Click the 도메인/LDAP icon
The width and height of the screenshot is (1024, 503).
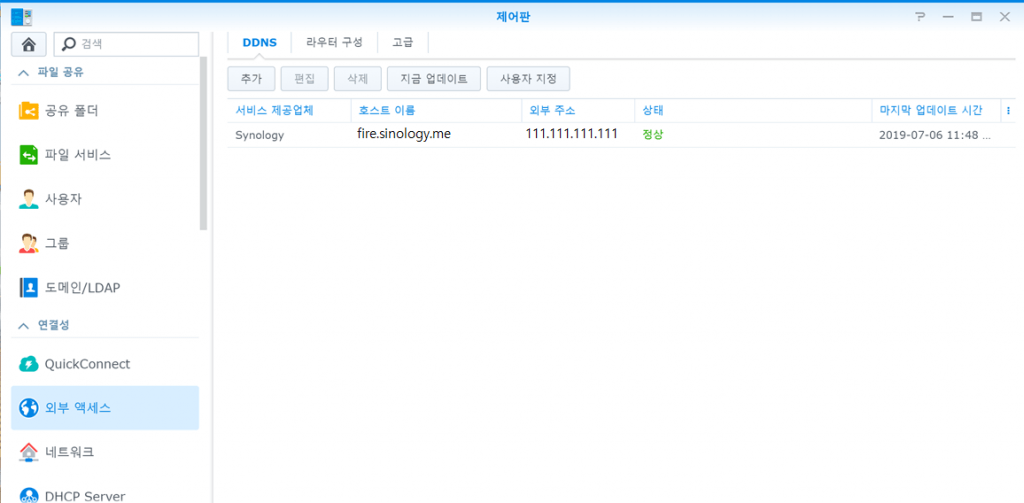(x=29, y=287)
